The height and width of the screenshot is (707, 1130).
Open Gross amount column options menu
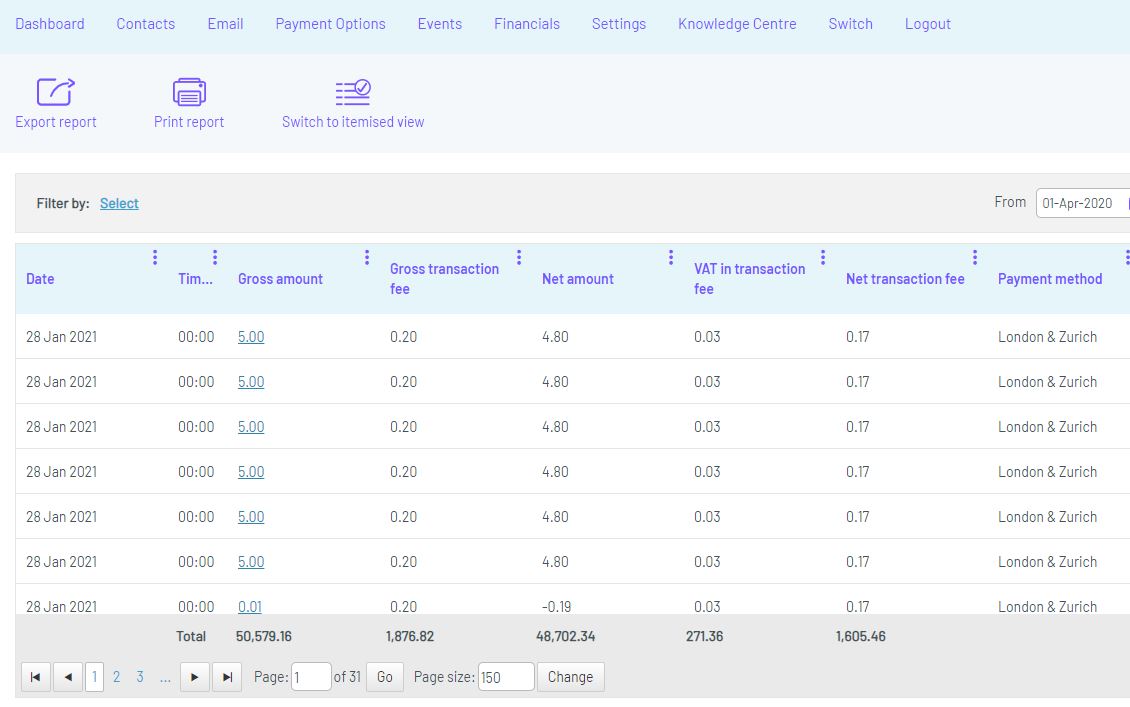click(x=367, y=258)
